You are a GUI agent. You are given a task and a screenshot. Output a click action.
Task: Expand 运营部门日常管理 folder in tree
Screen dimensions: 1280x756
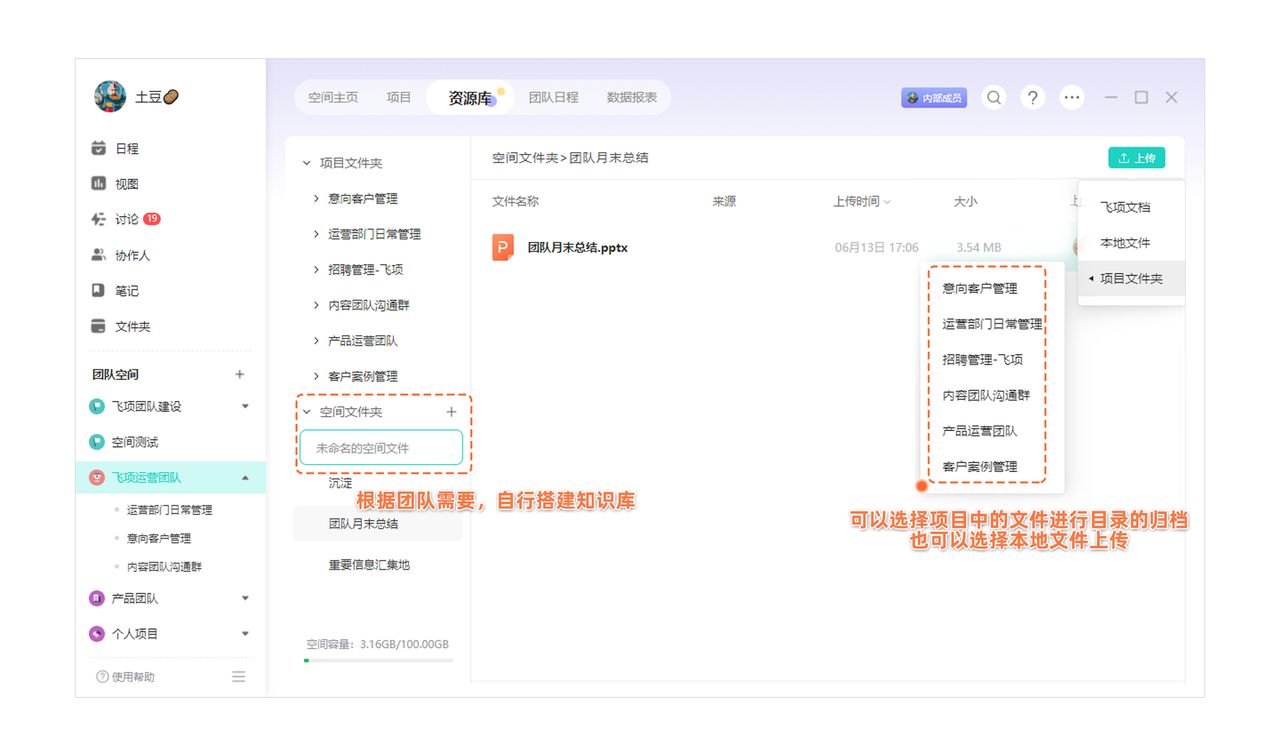(316, 234)
